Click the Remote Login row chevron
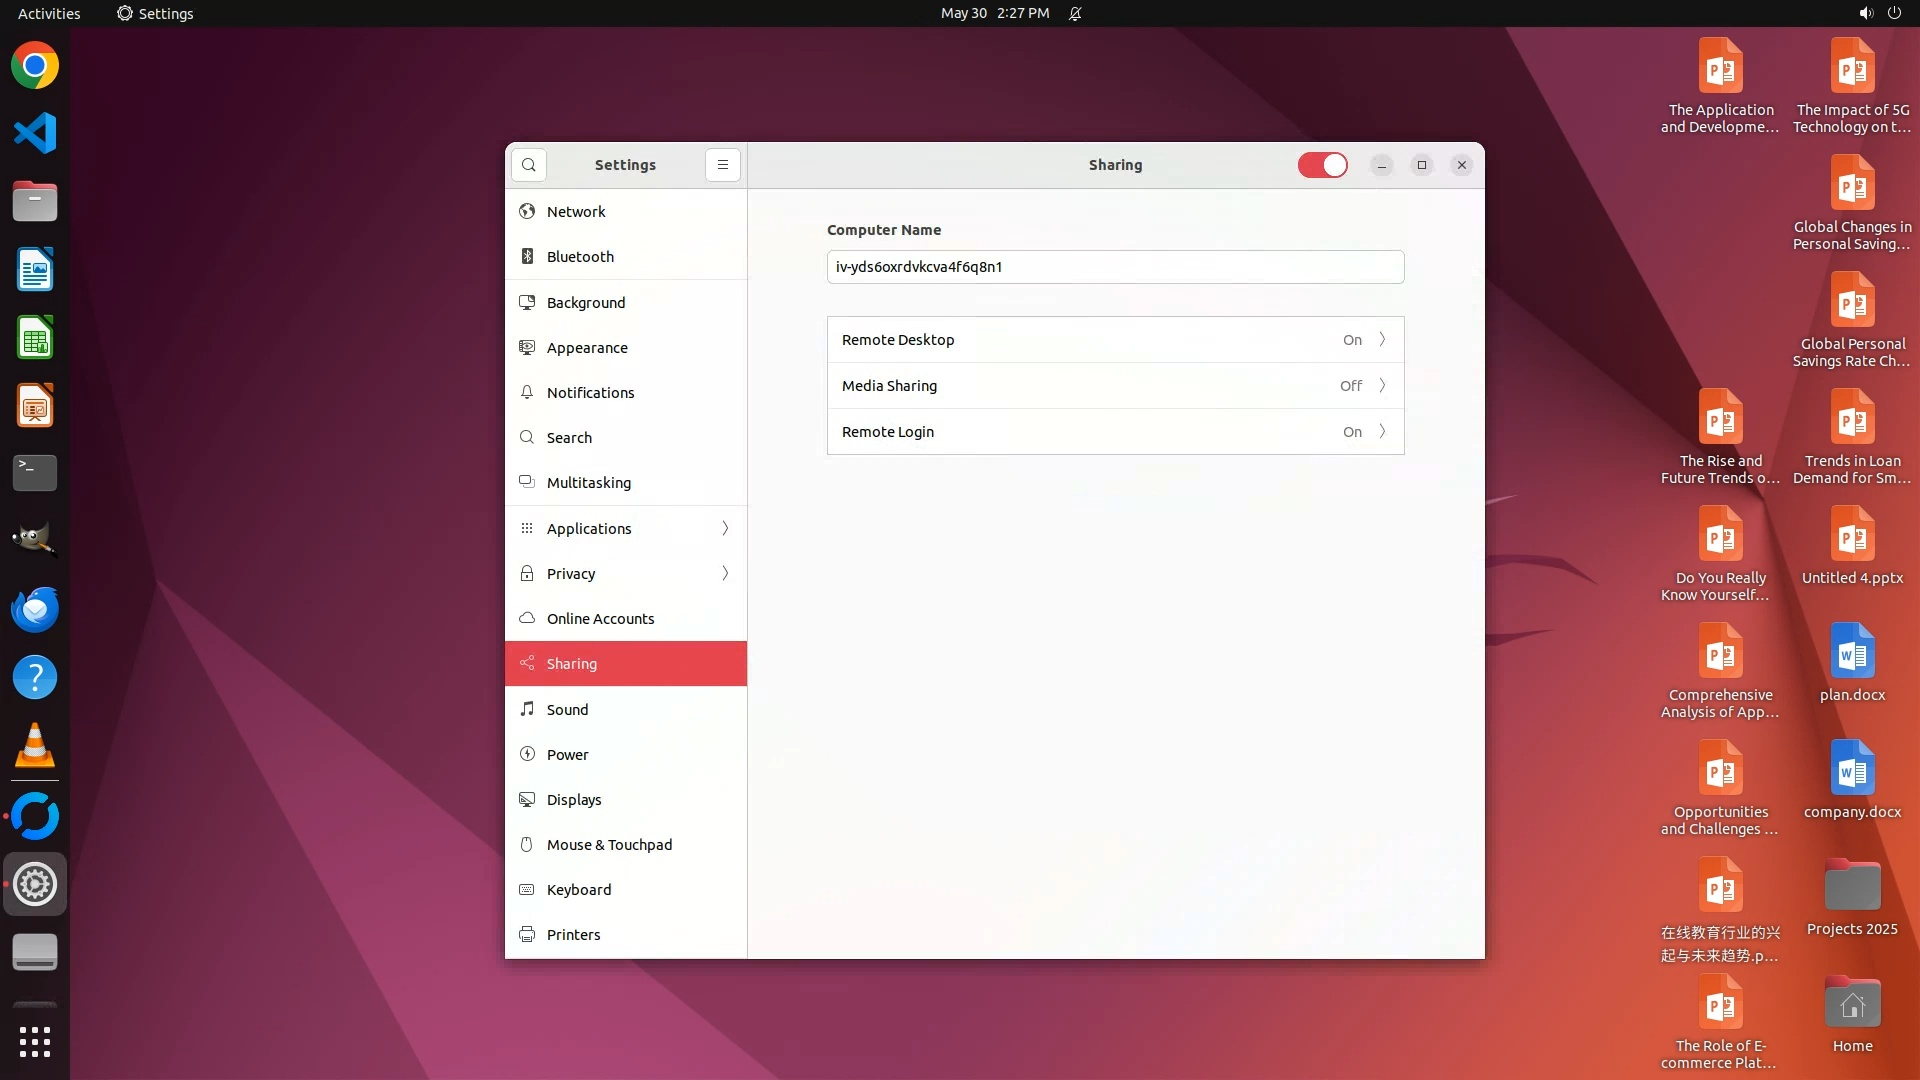This screenshot has height=1080, width=1920. [1382, 432]
